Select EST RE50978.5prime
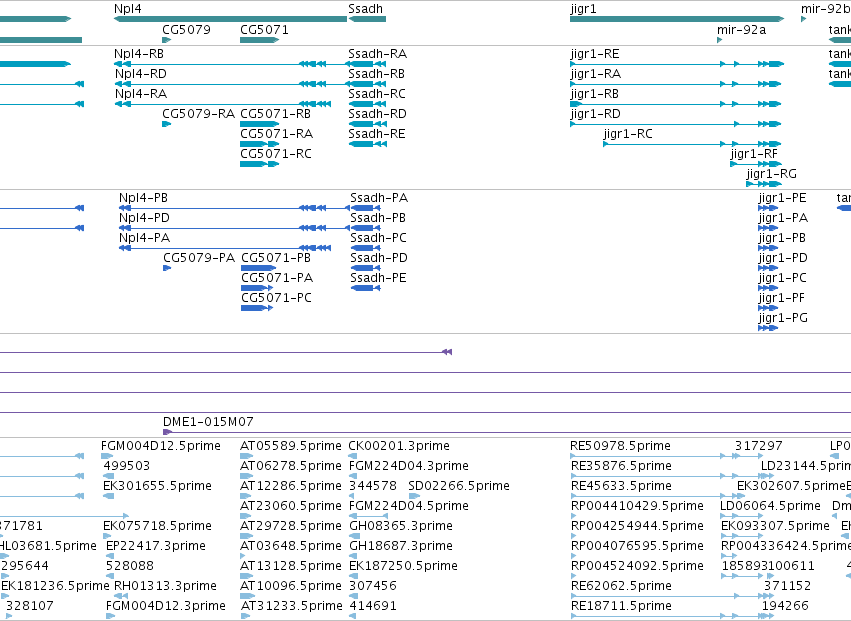 click(x=620, y=446)
